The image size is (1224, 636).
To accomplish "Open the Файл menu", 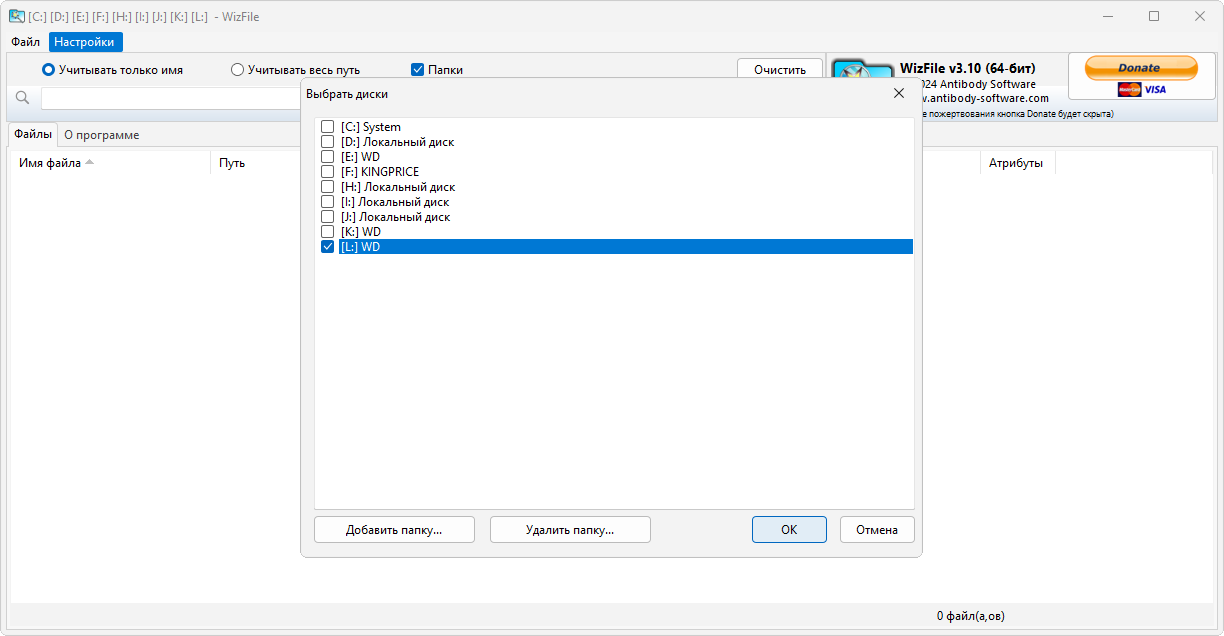I will (x=26, y=42).
